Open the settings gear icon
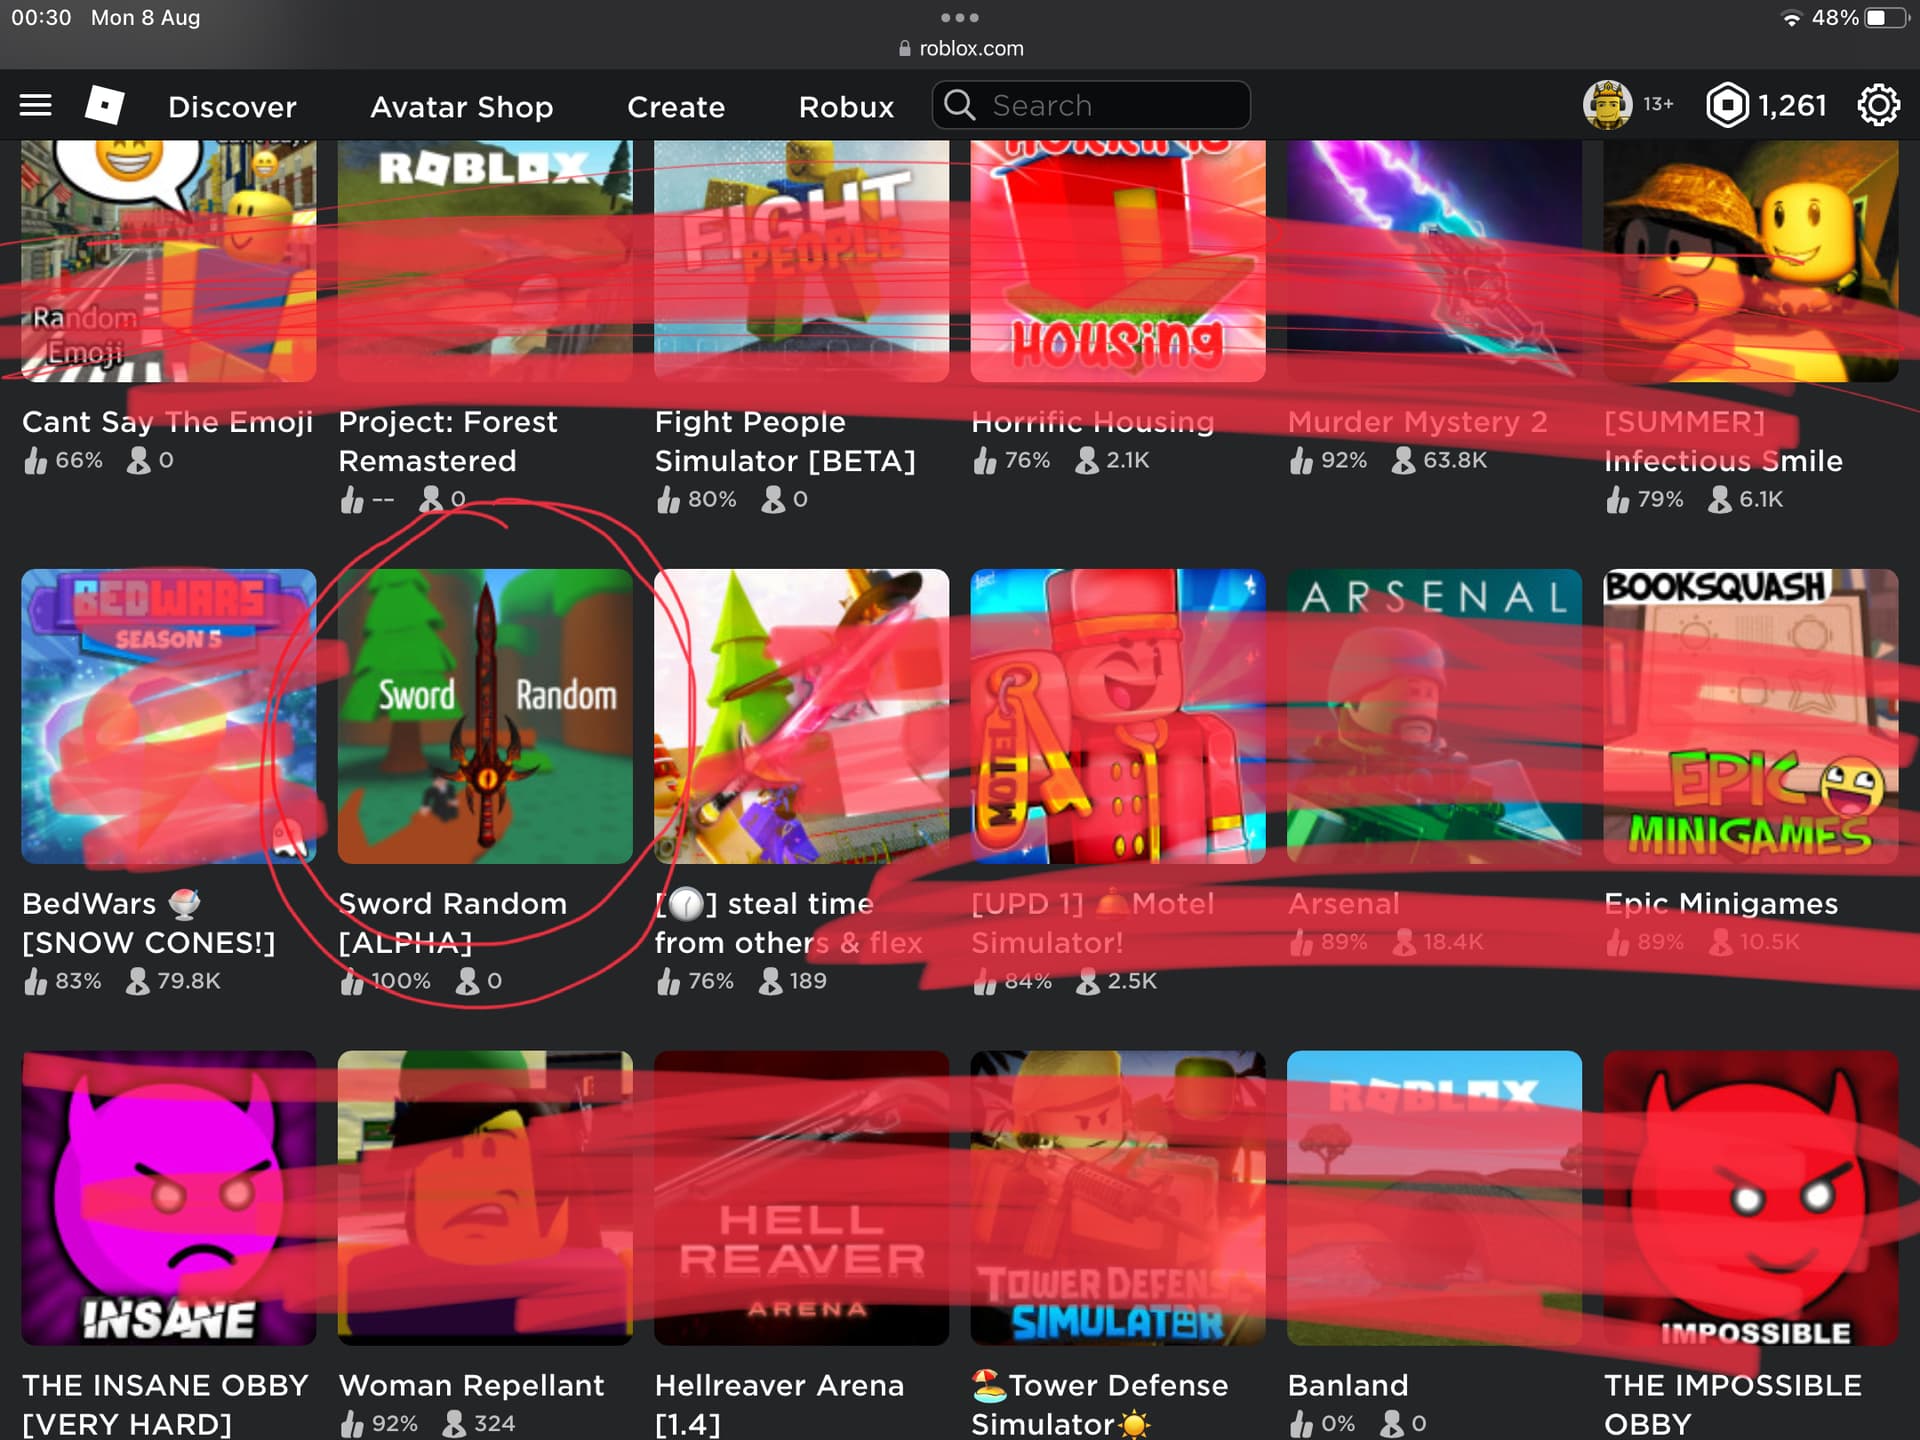 1878,105
